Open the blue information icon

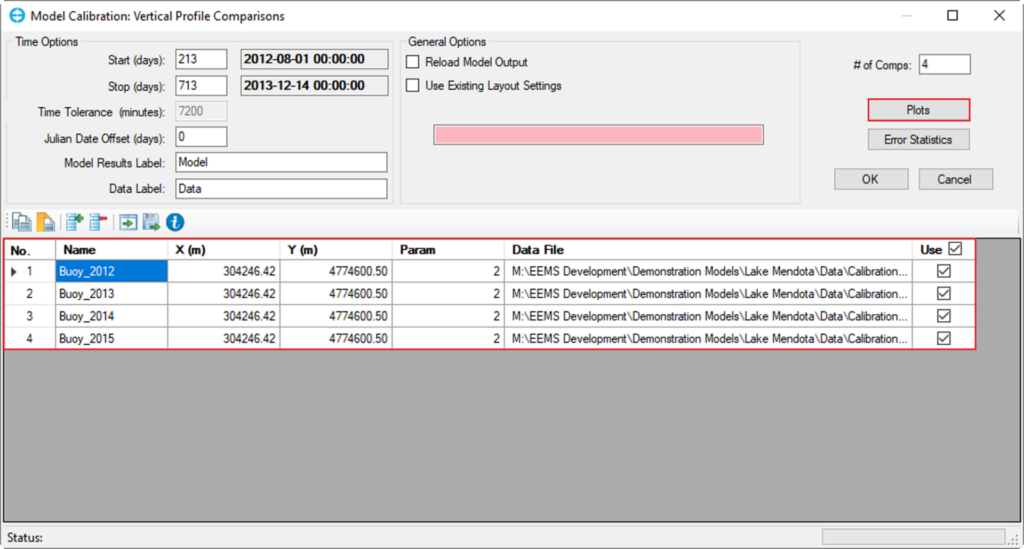(x=175, y=222)
